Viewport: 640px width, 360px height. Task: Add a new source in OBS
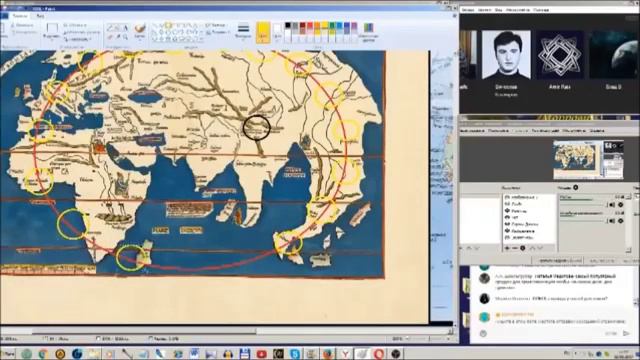coord(507,248)
